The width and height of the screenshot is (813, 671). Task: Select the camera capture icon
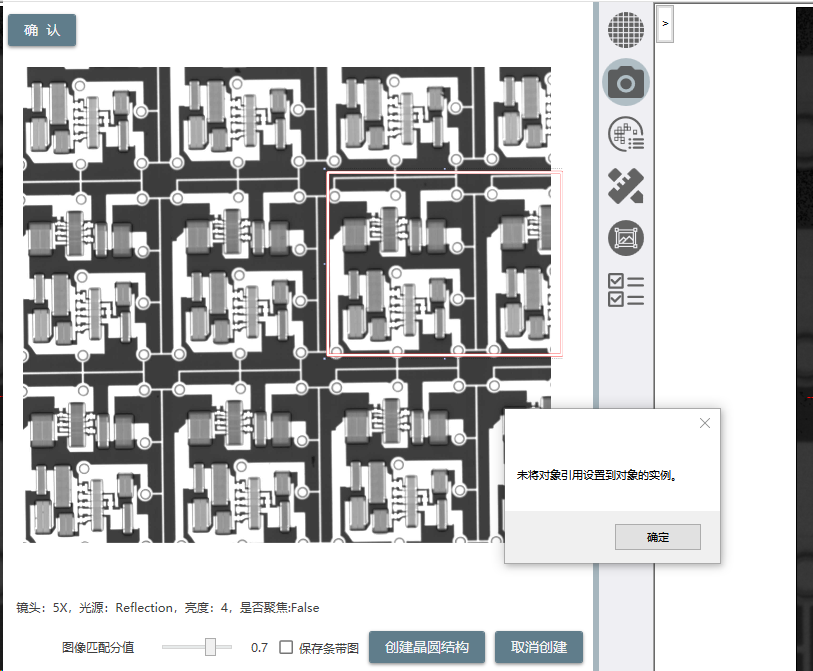[626, 82]
